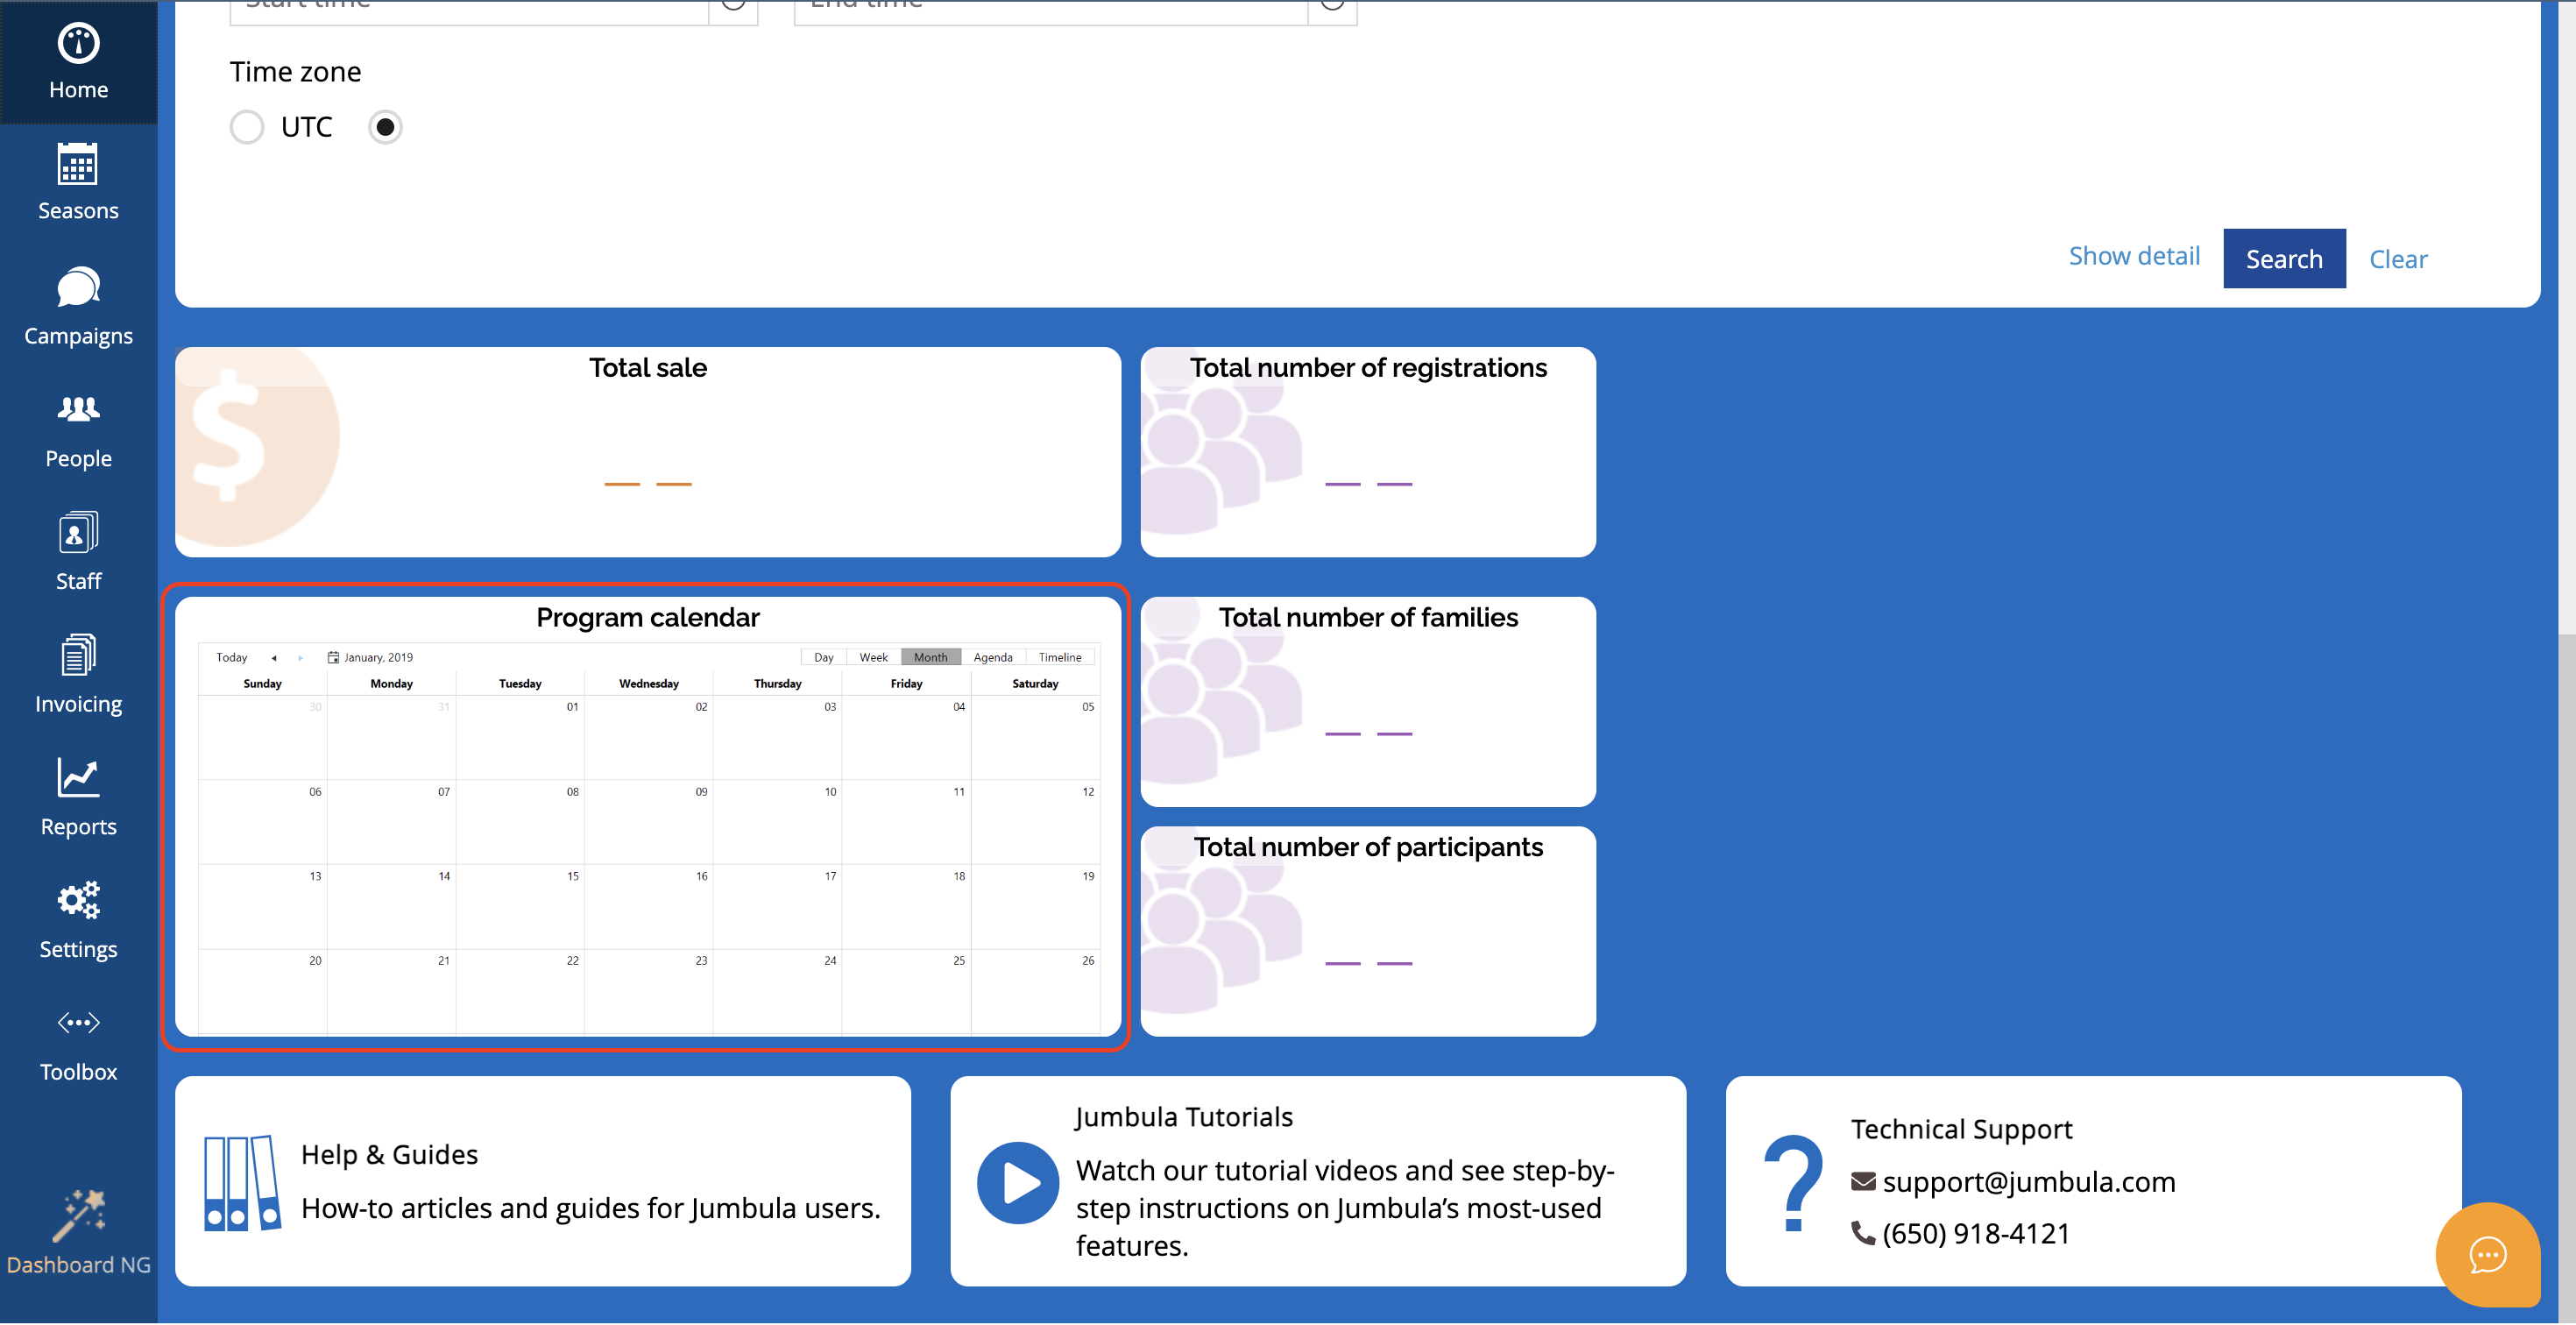The width and height of the screenshot is (2576, 1325).
Task: Go to the People section icon
Action: tap(78, 410)
